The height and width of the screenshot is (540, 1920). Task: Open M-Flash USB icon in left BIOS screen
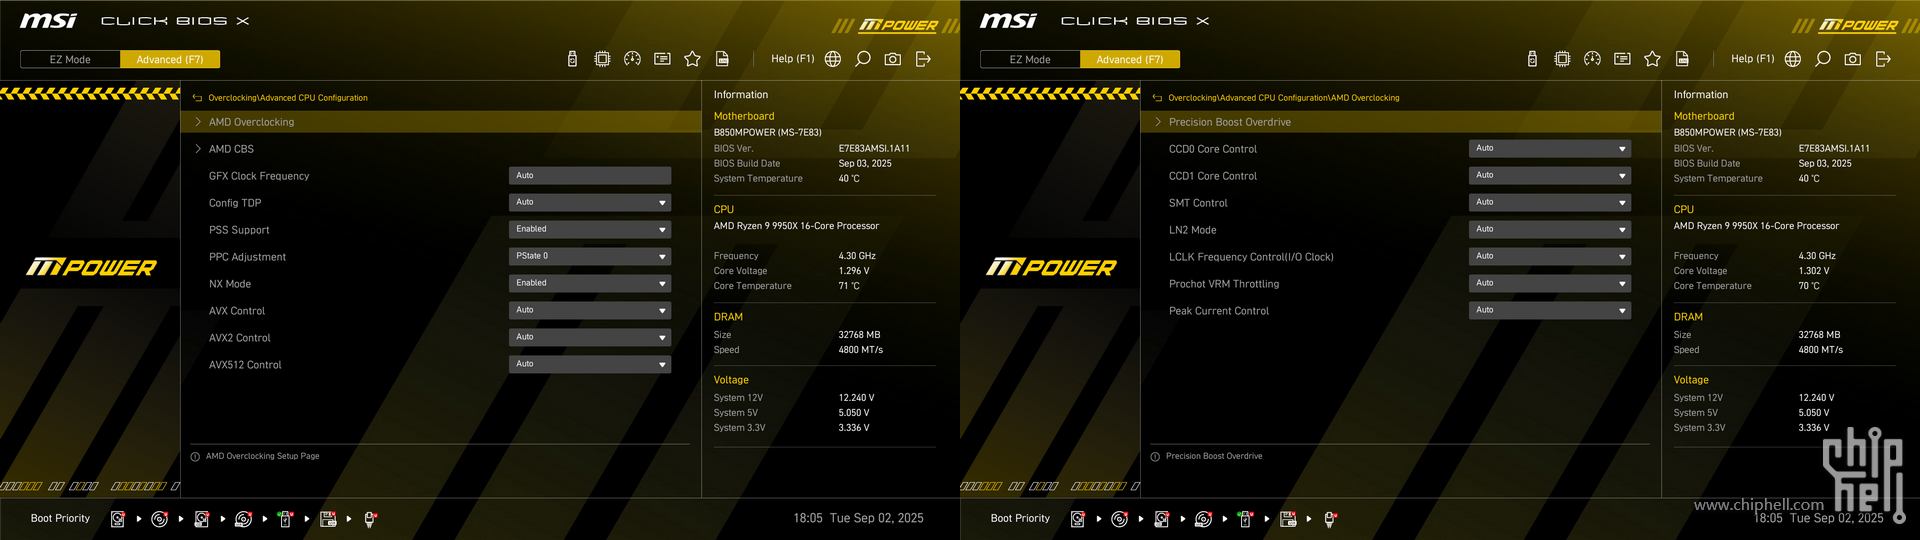[x=572, y=59]
